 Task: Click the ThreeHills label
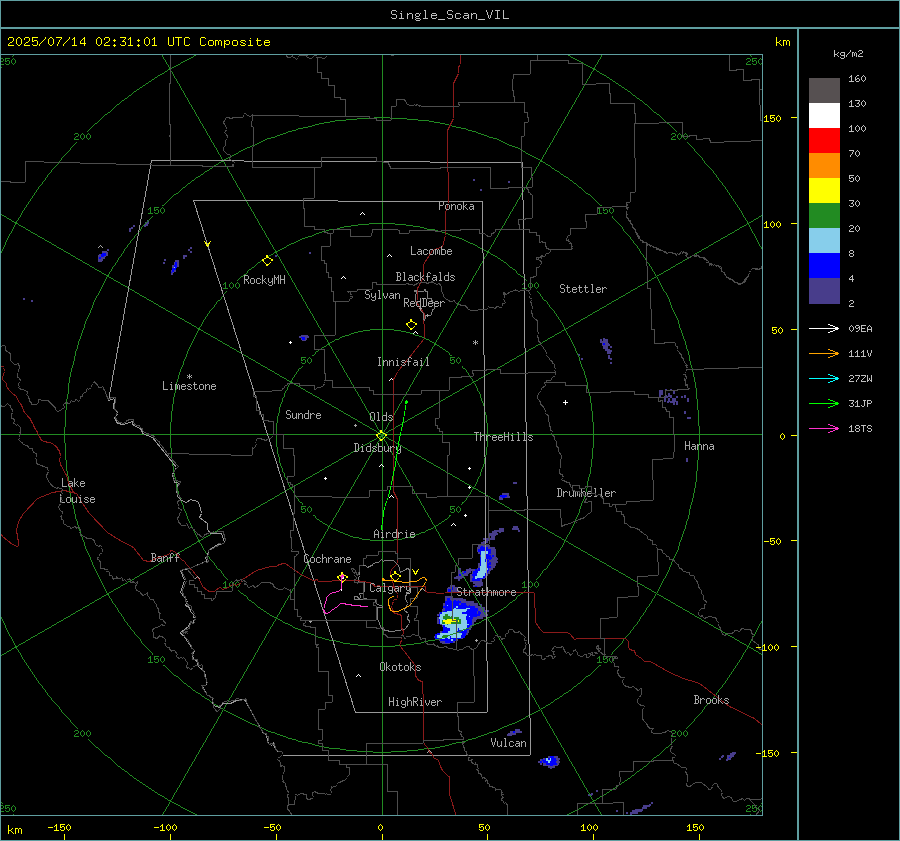pos(503,437)
